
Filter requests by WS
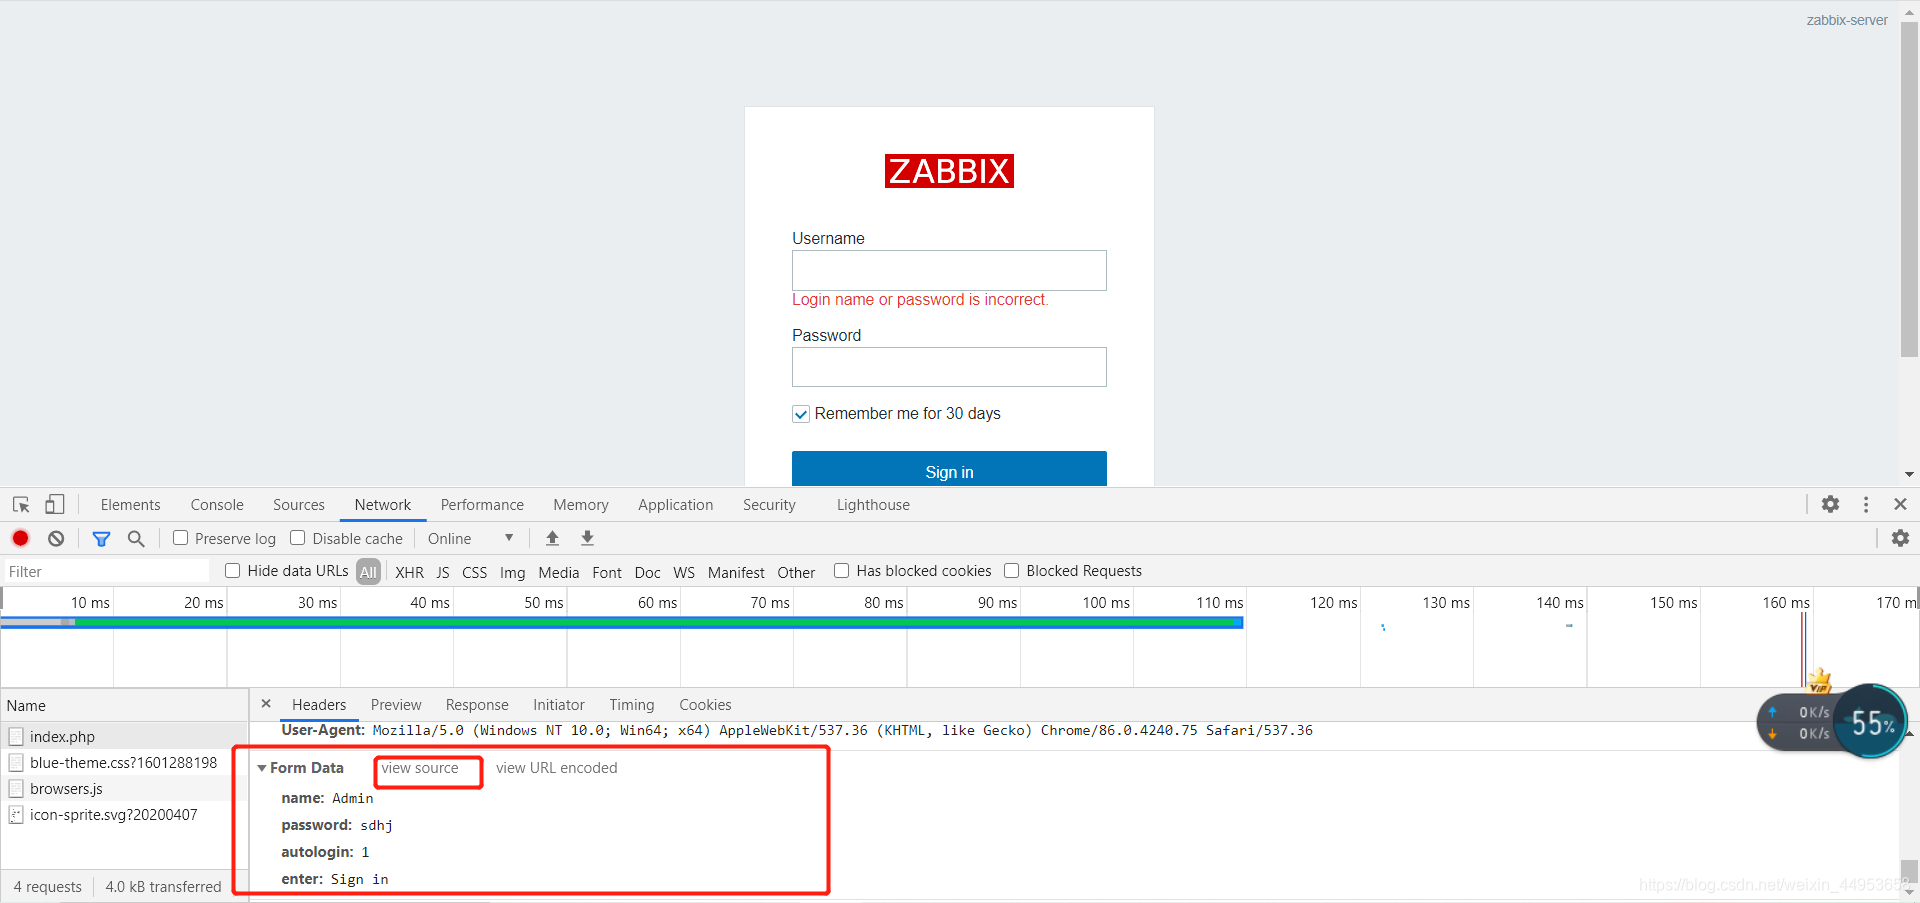[x=684, y=572]
